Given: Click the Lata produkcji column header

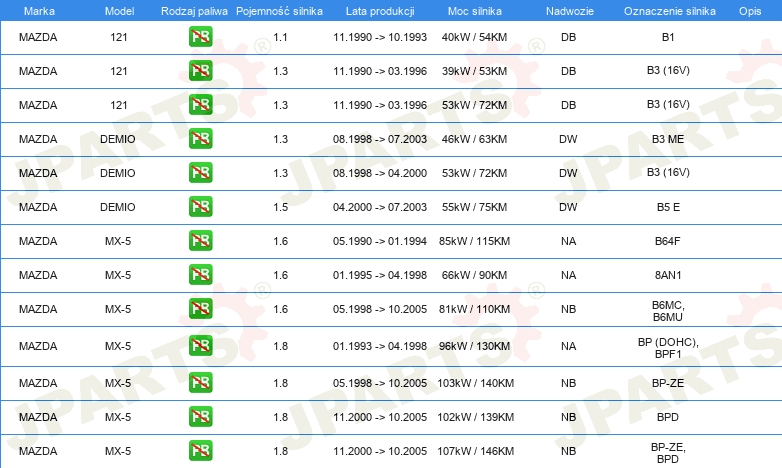Looking at the screenshot, I should tap(380, 11).
